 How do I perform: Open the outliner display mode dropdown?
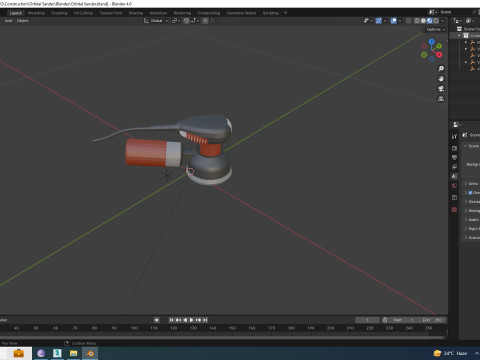click(470, 21)
